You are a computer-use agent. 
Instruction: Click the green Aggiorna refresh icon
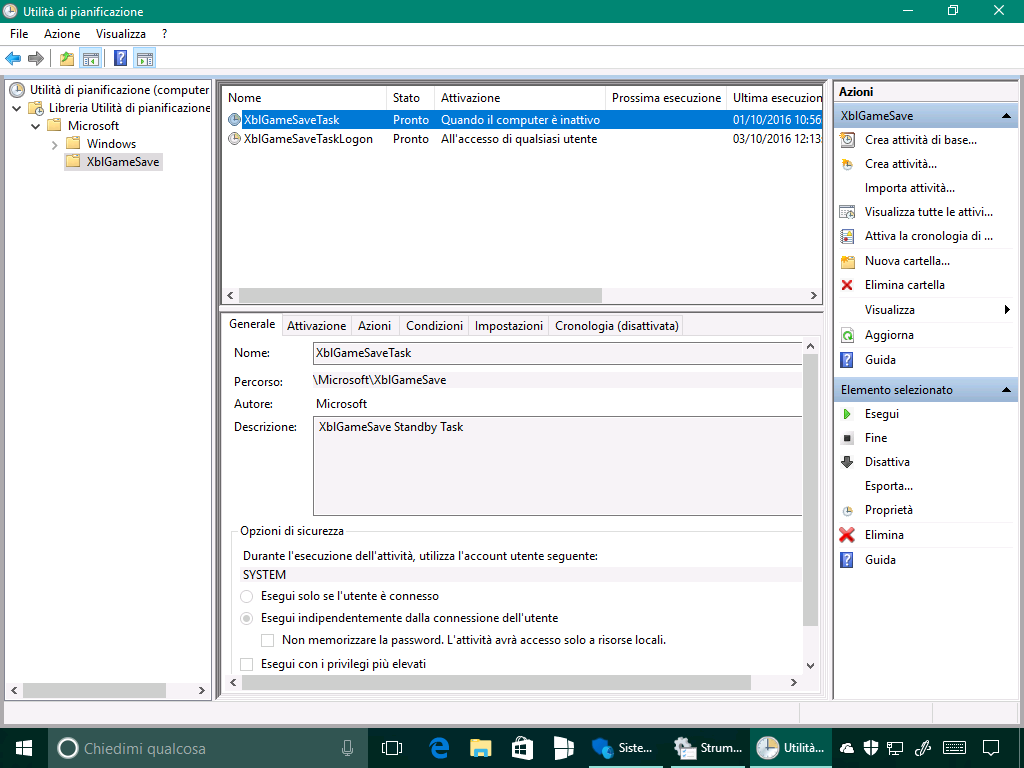[847, 335]
